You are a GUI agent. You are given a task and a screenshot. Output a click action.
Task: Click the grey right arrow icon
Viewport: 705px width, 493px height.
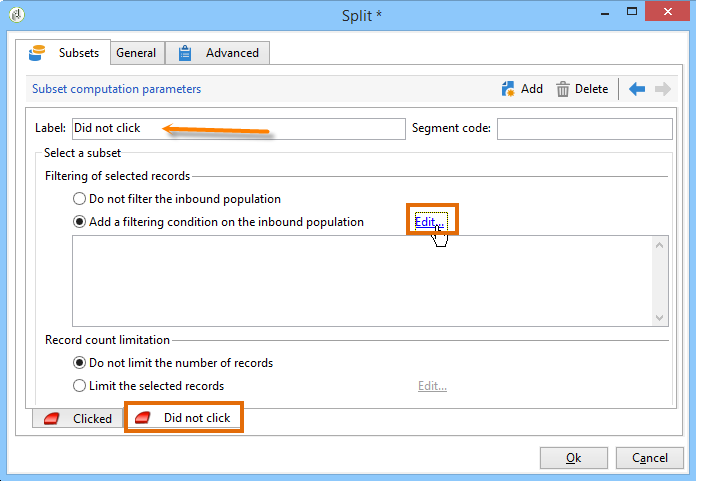coord(663,89)
